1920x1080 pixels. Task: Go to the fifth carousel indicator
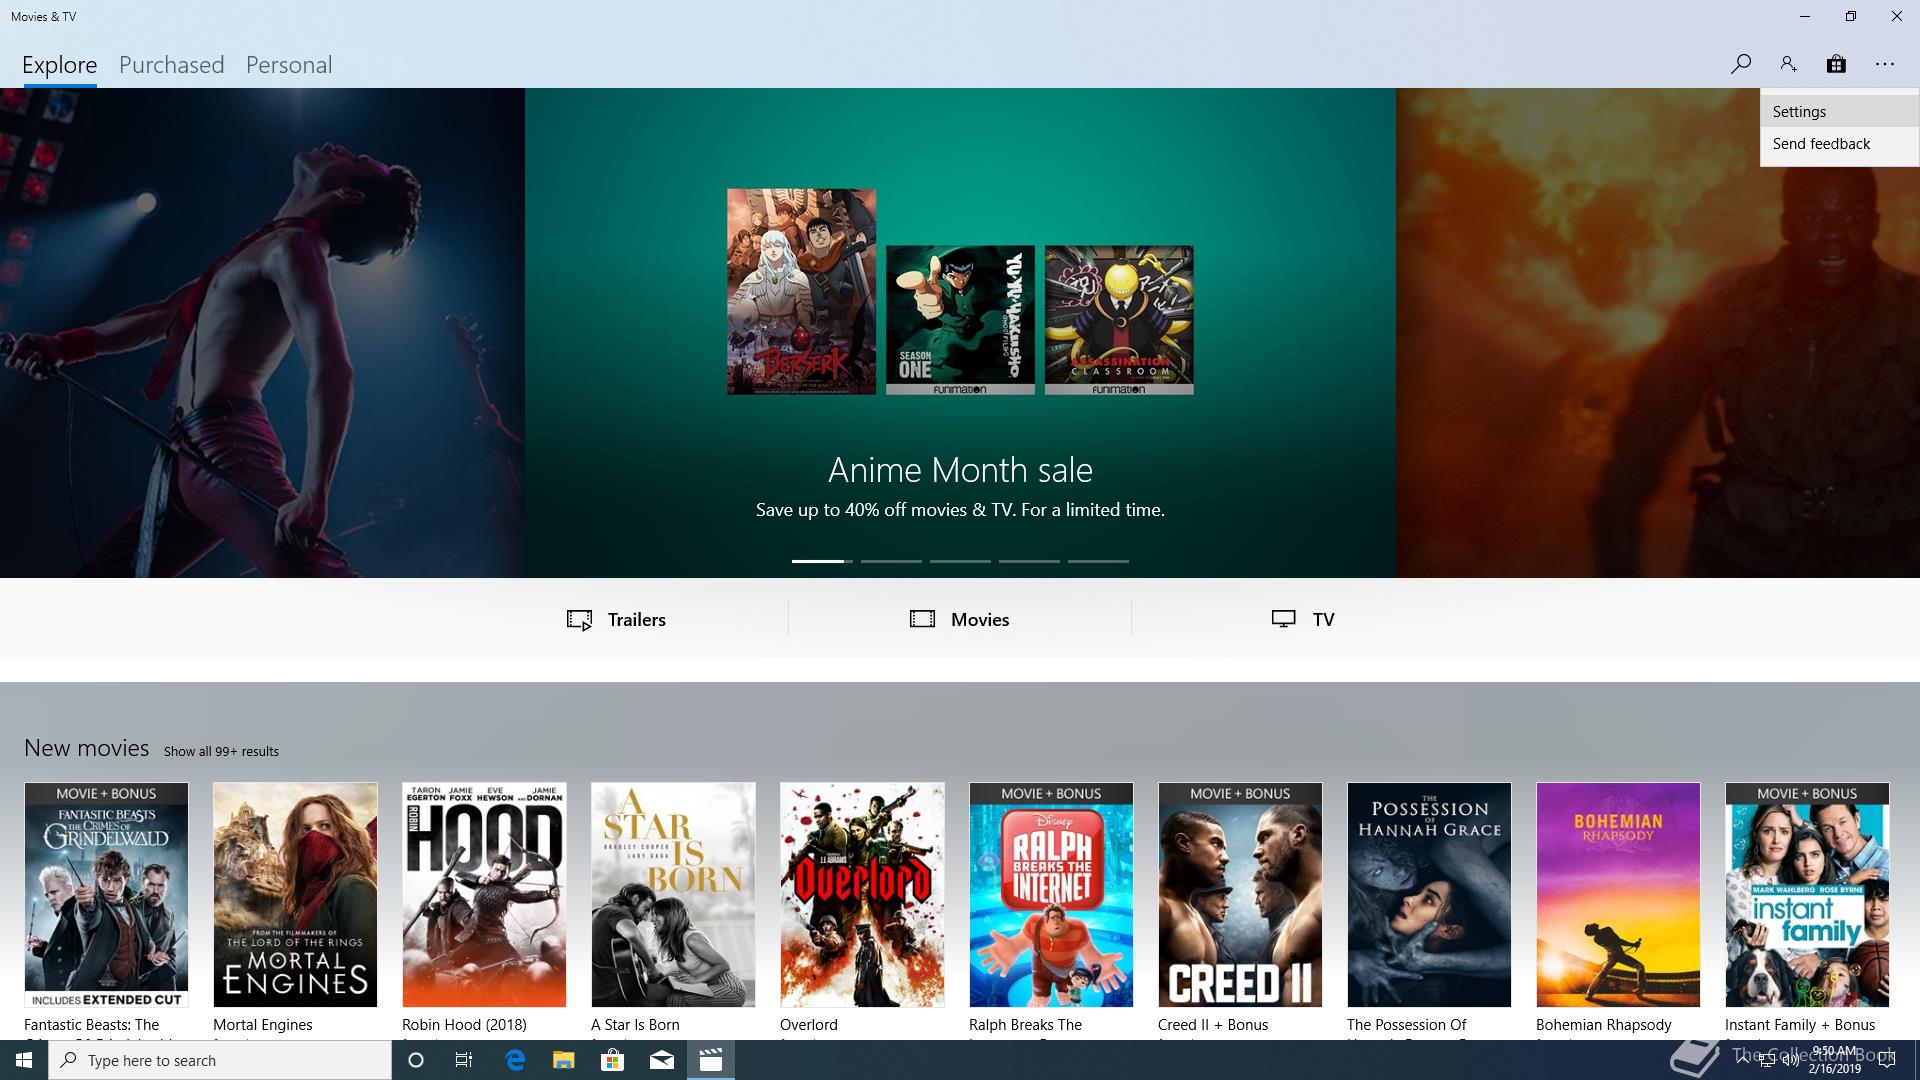(x=1098, y=561)
